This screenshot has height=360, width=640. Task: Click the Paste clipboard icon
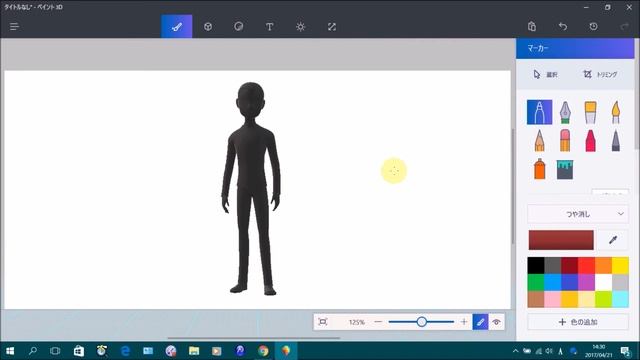point(532,27)
